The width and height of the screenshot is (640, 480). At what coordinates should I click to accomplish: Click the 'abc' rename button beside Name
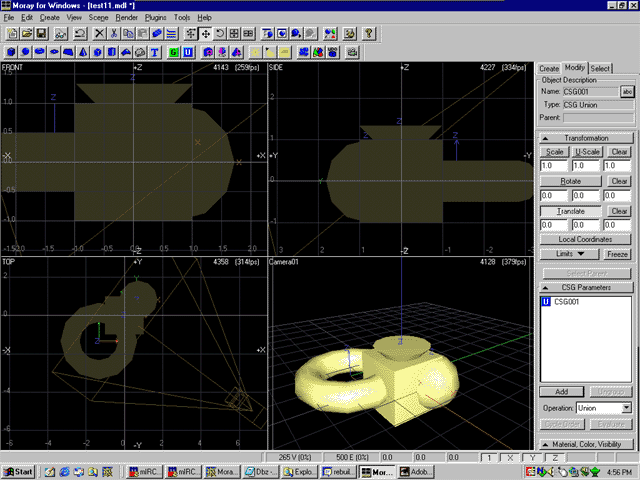pyautogui.click(x=627, y=91)
